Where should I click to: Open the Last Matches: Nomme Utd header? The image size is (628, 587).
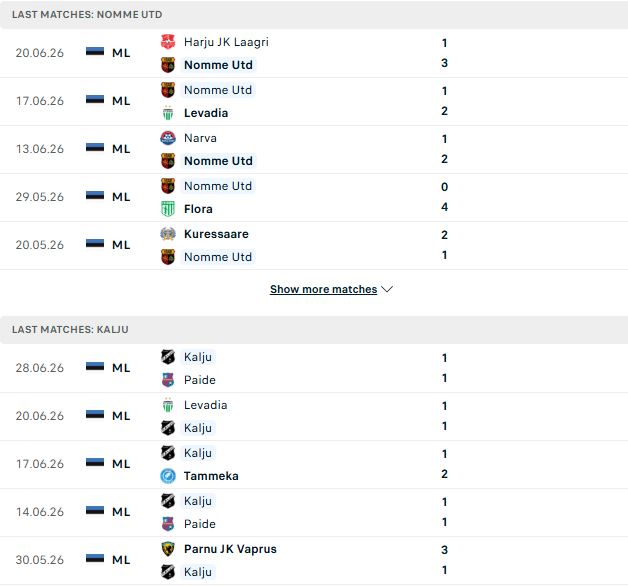pyautogui.click(x=314, y=14)
